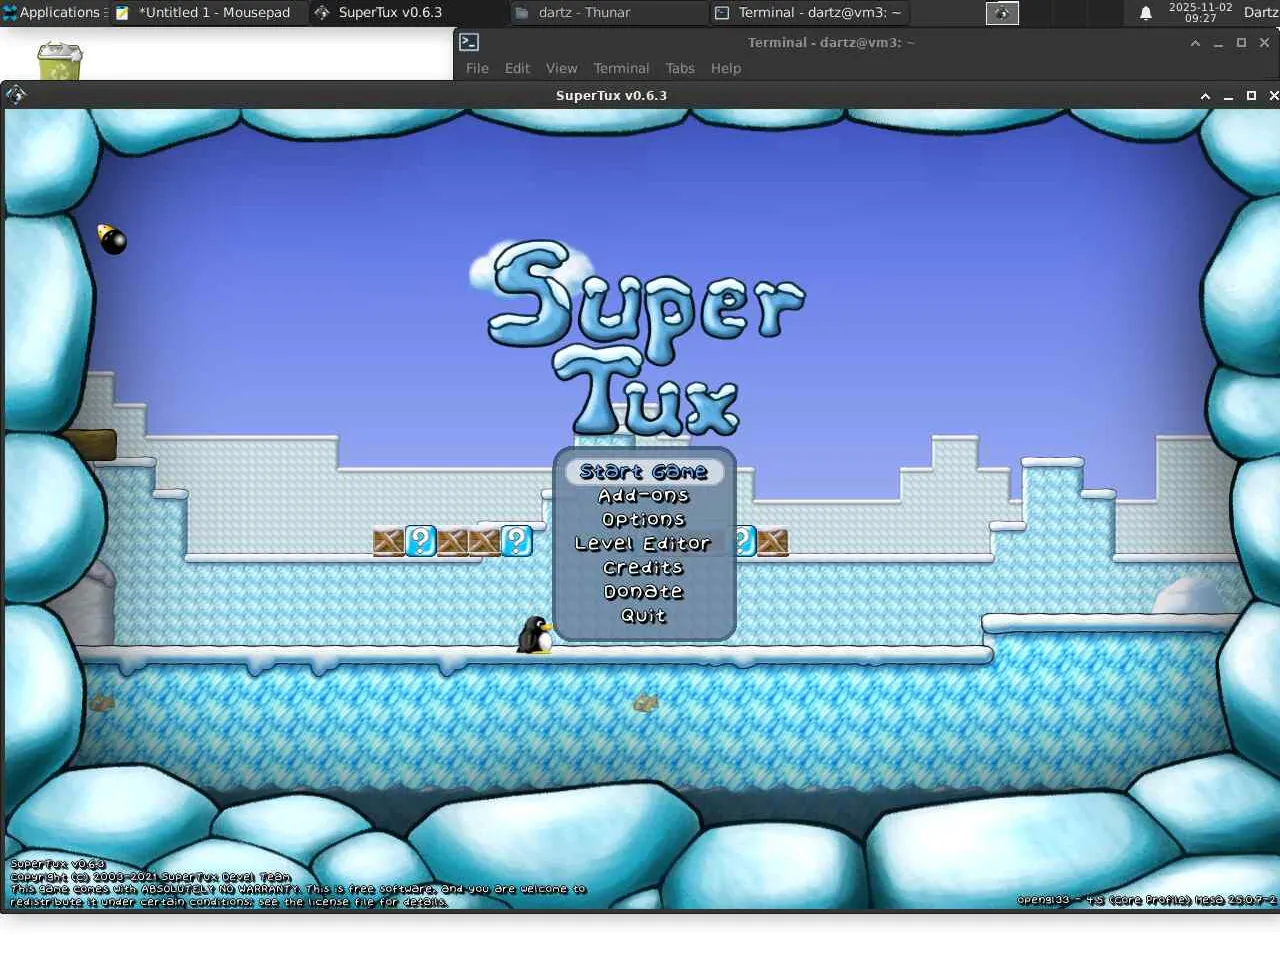Close the SuperTux window
This screenshot has height=960, width=1280.
1273,96
